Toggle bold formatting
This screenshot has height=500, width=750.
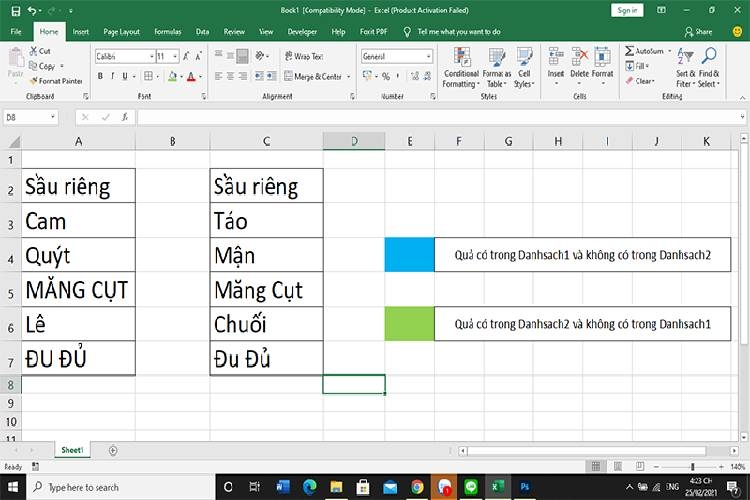coord(100,76)
